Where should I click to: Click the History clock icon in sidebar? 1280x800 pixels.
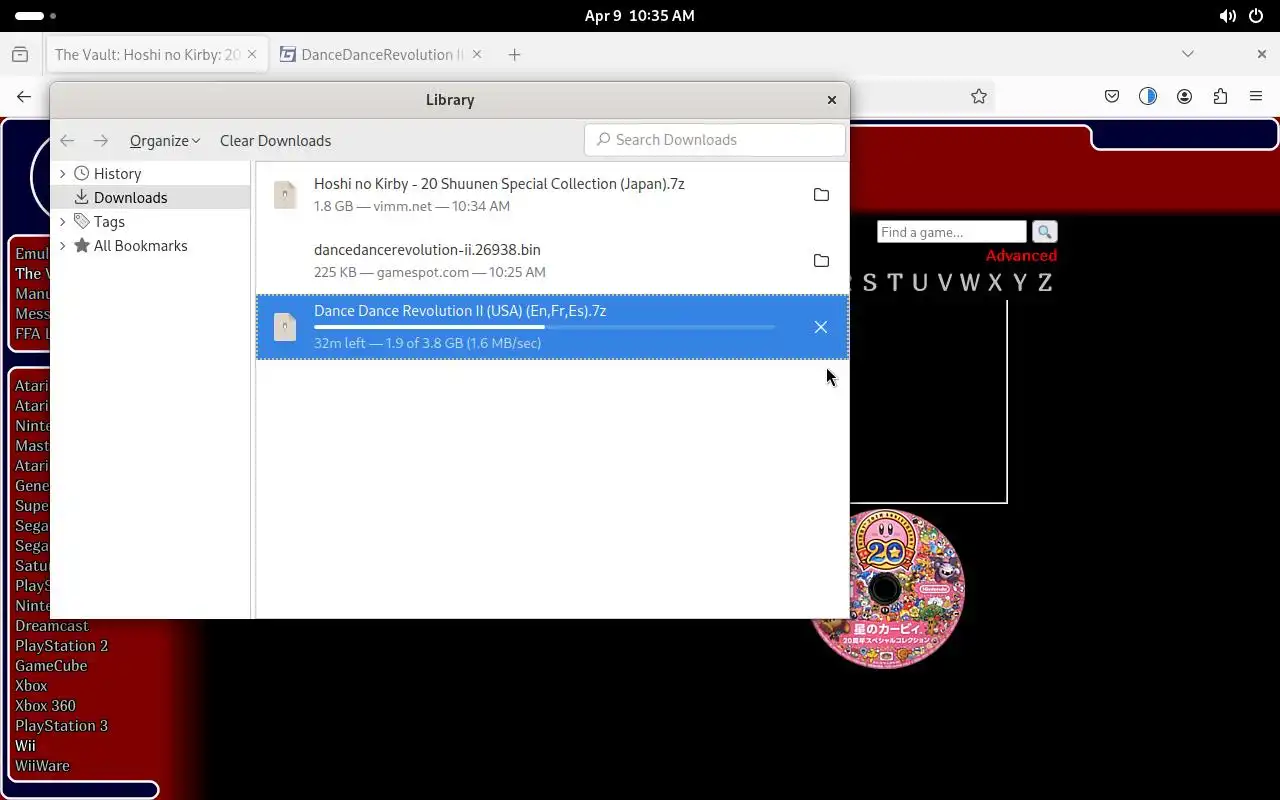pyautogui.click(x=82, y=174)
